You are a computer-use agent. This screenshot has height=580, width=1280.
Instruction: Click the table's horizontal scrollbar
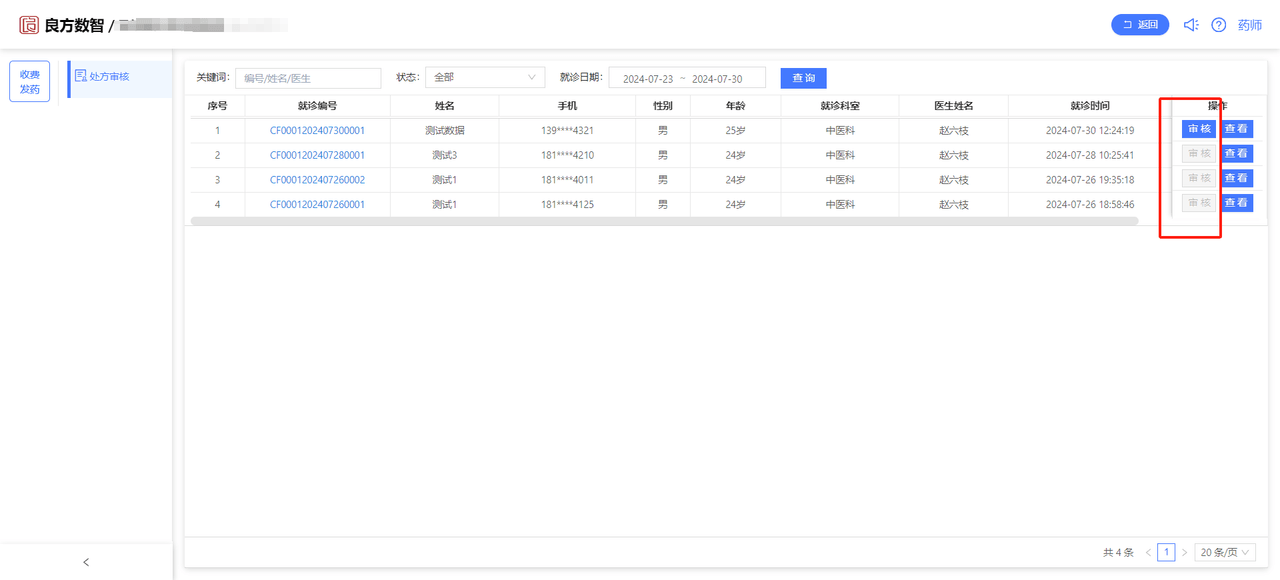point(664,221)
